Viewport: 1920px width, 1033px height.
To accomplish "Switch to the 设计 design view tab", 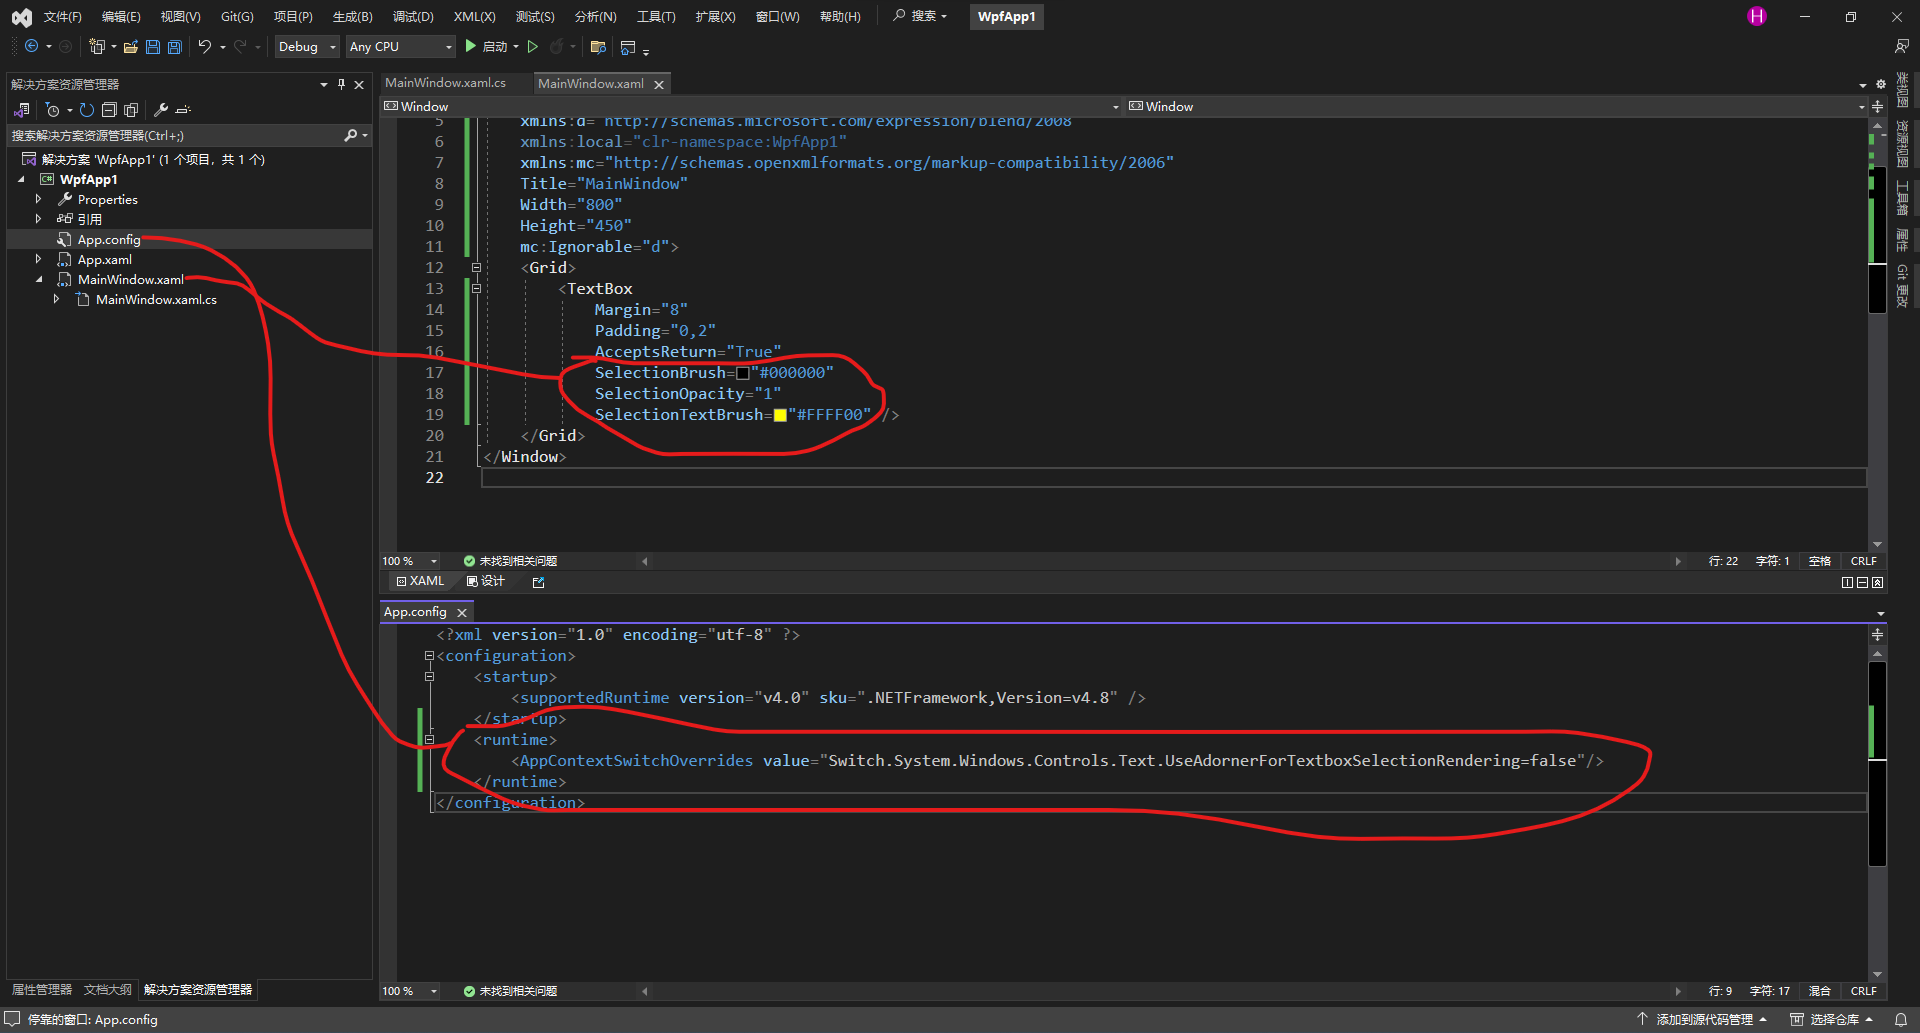I will [x=486, y=581].
